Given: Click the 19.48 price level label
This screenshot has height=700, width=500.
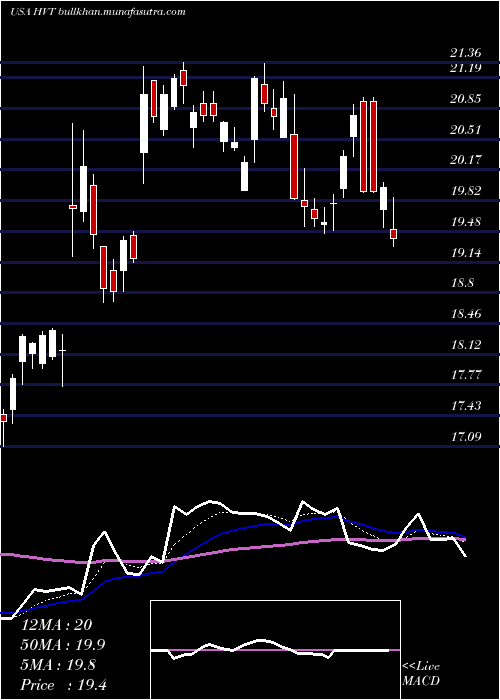Looking at the screenshot, I should pyautogui.click(x=466, y=222).
